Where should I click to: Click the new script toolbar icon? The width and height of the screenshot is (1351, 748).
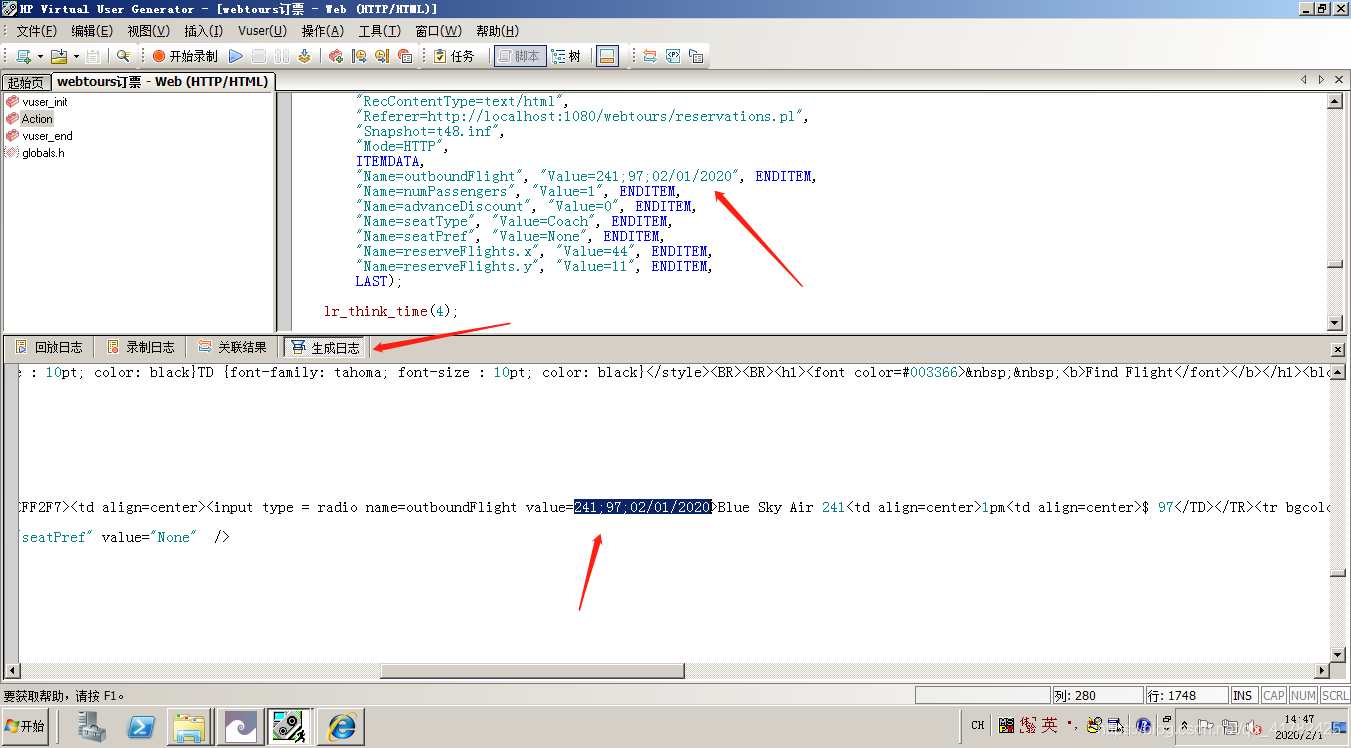(x=23, y=56)
